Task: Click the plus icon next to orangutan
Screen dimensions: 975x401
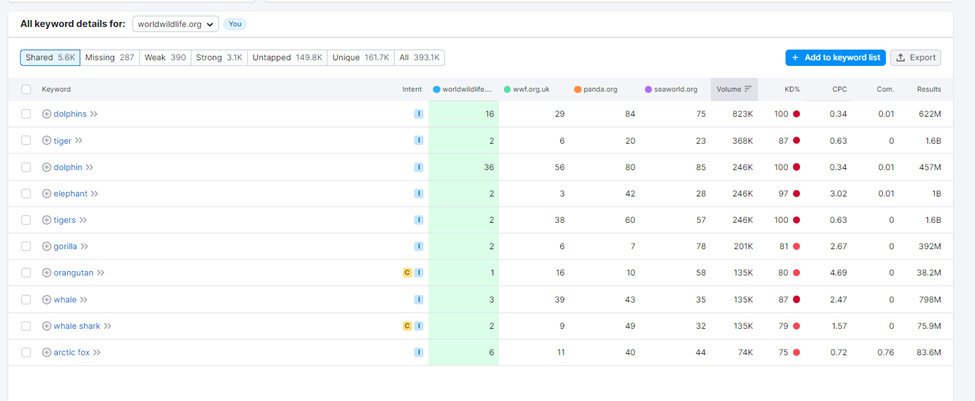Action: (46, 273)
